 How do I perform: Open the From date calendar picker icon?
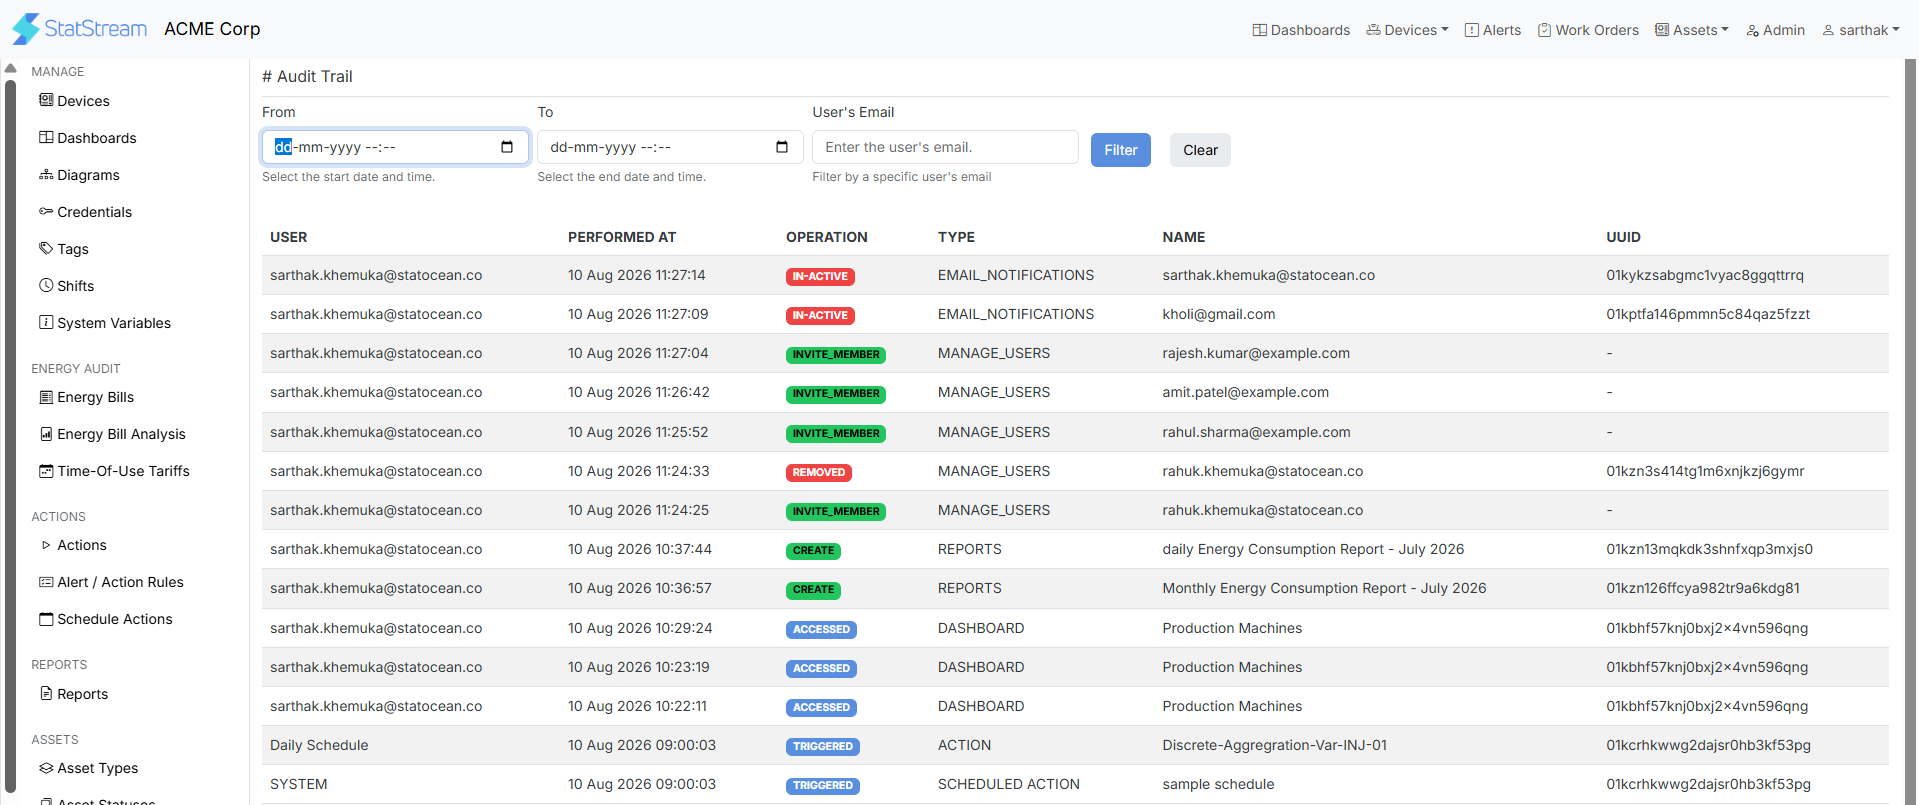tap(507, 147)
